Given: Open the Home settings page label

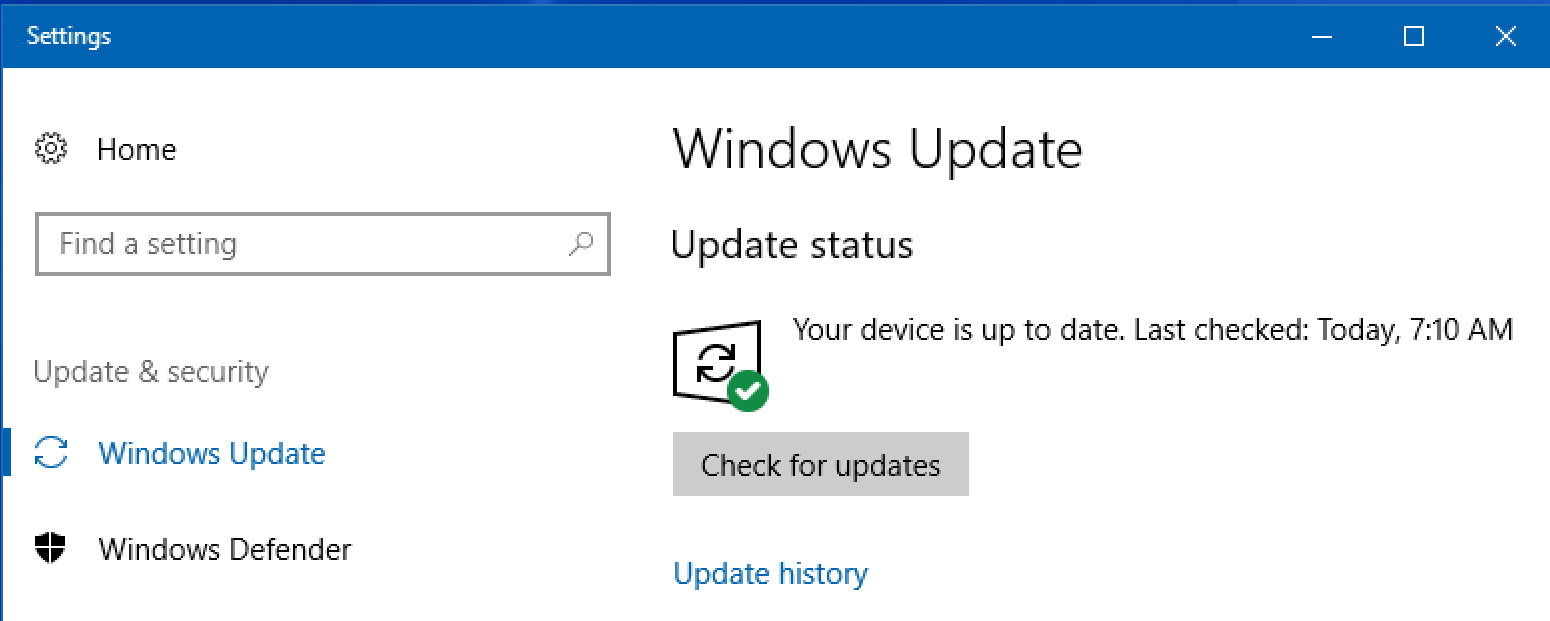Looking at the screenshot, I should (x=136, y=150).
